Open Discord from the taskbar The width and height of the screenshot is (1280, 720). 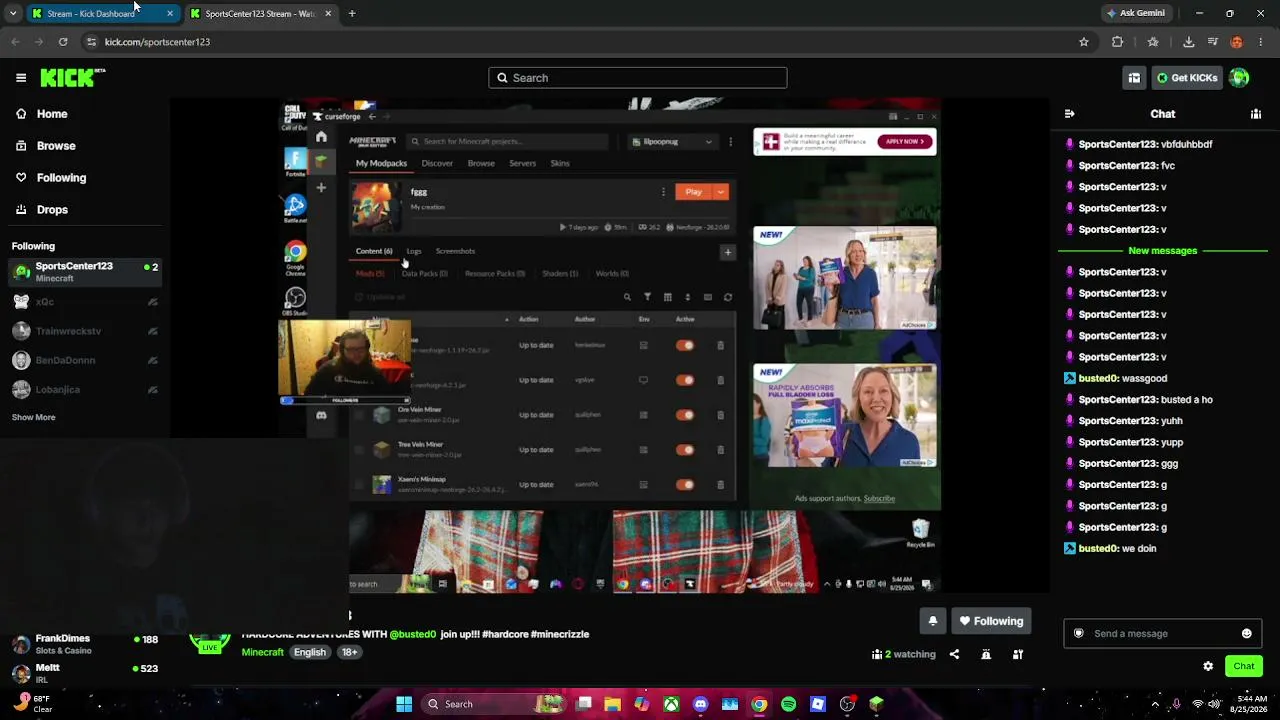point(700,704)
